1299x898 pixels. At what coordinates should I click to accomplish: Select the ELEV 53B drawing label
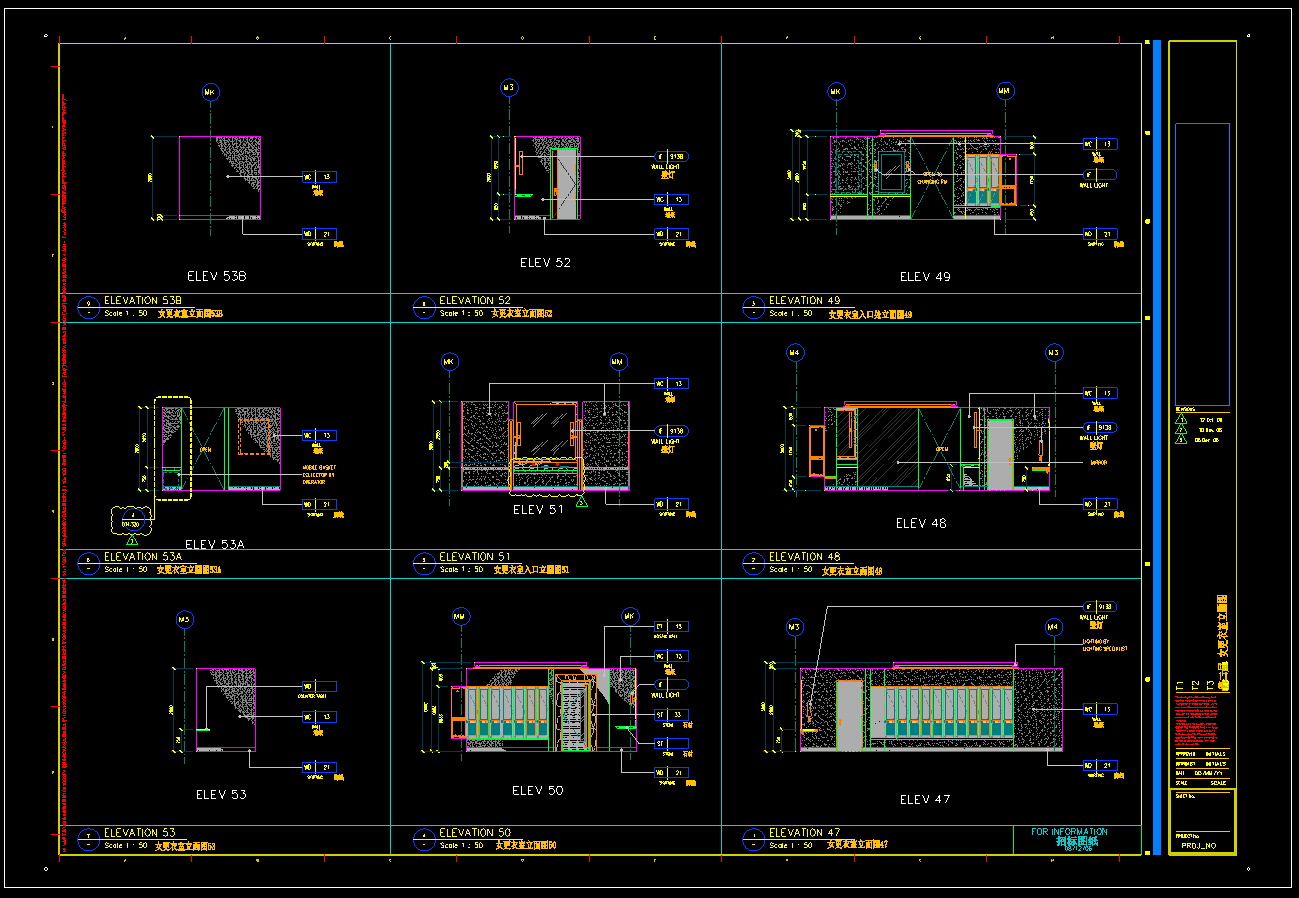tap(216, 276)
